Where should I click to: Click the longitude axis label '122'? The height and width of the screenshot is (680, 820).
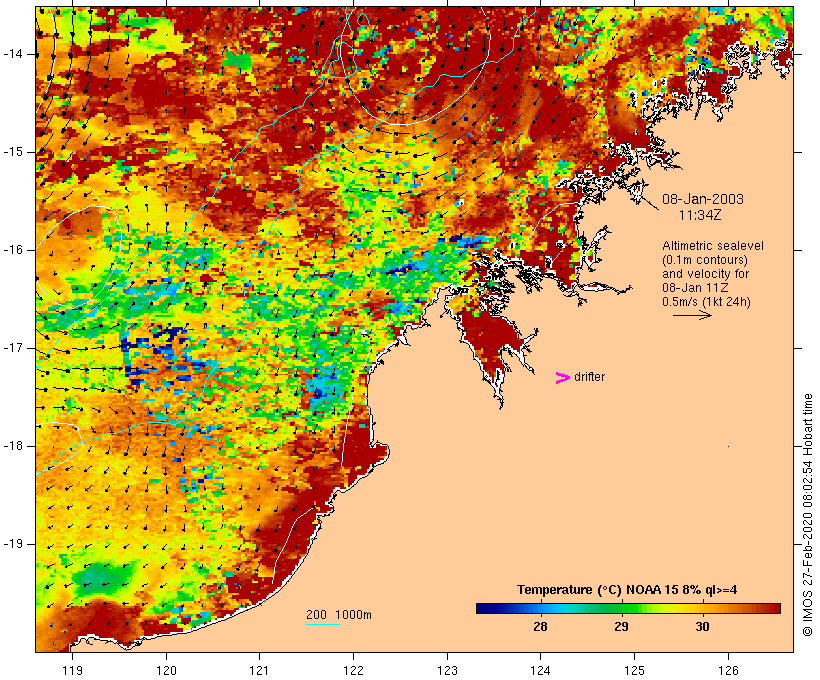[354, 671]
